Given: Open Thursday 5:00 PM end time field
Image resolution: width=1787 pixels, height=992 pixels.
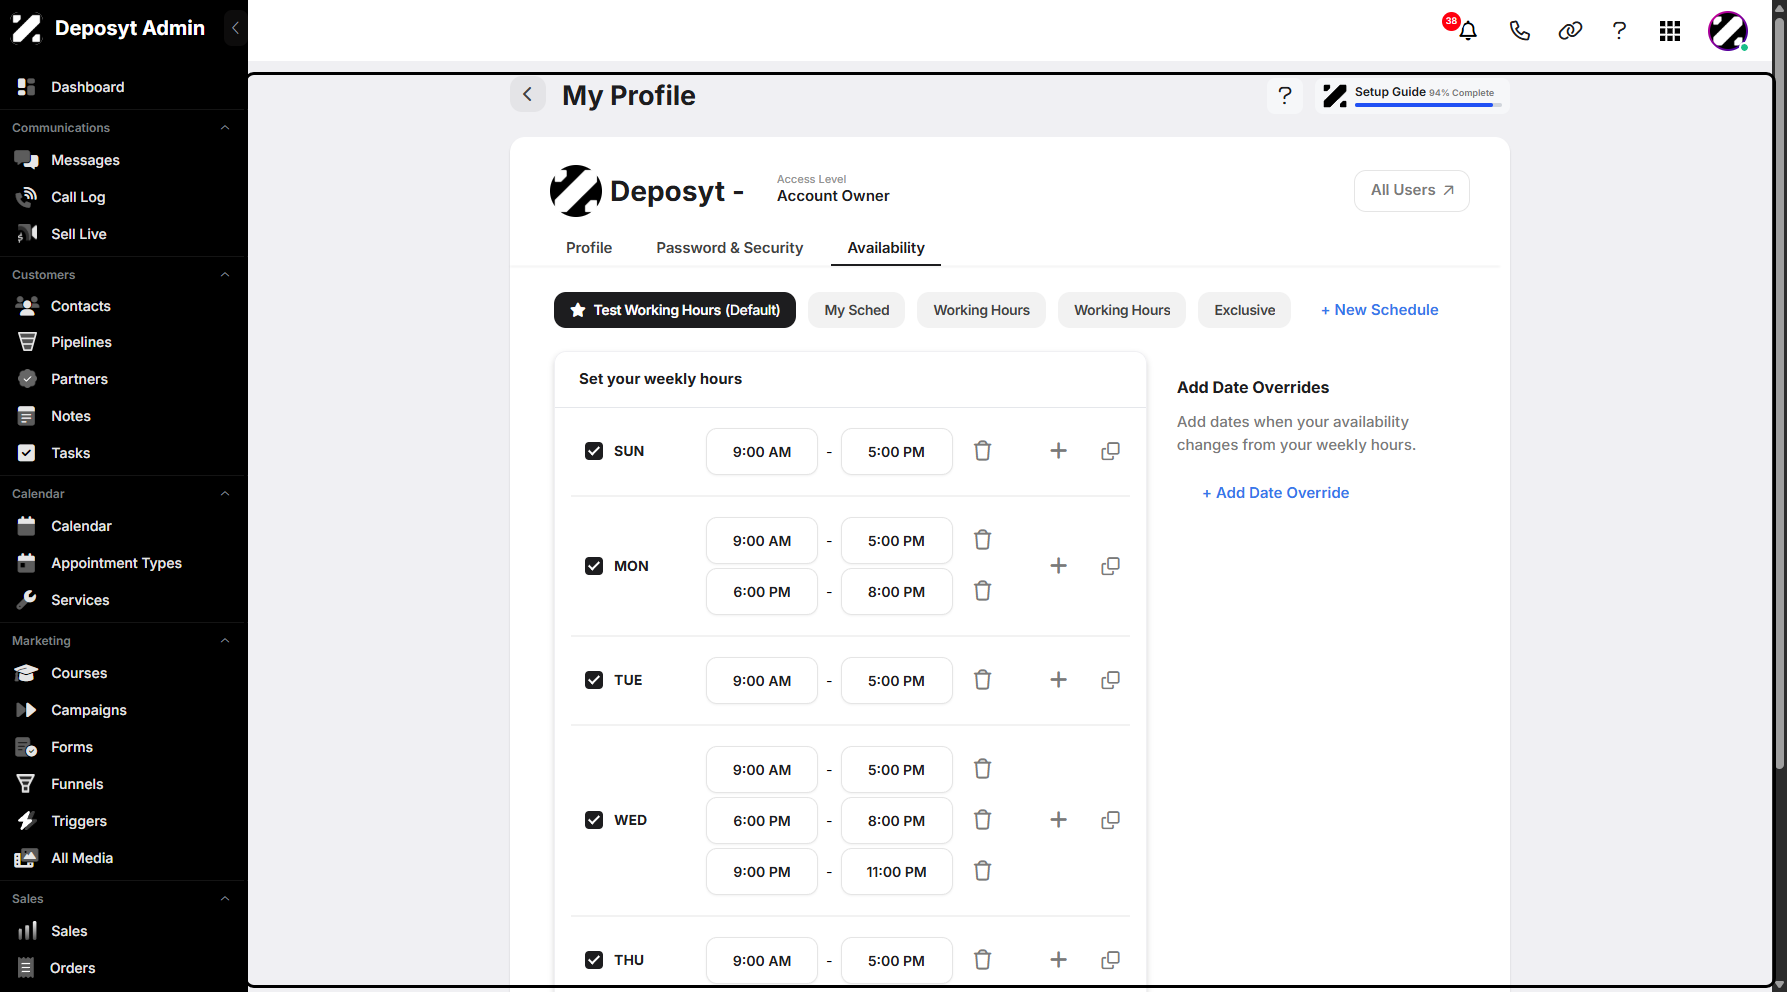Looking at the screenshot, I should coord(897,961).
